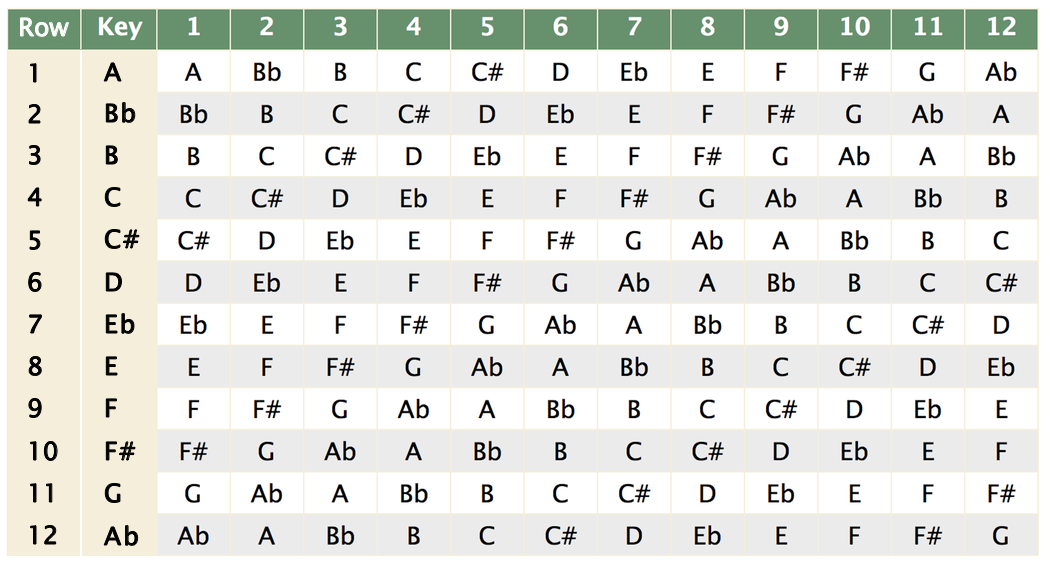
Task: Click row number 10 in the Row column
Action: [44, 452]
